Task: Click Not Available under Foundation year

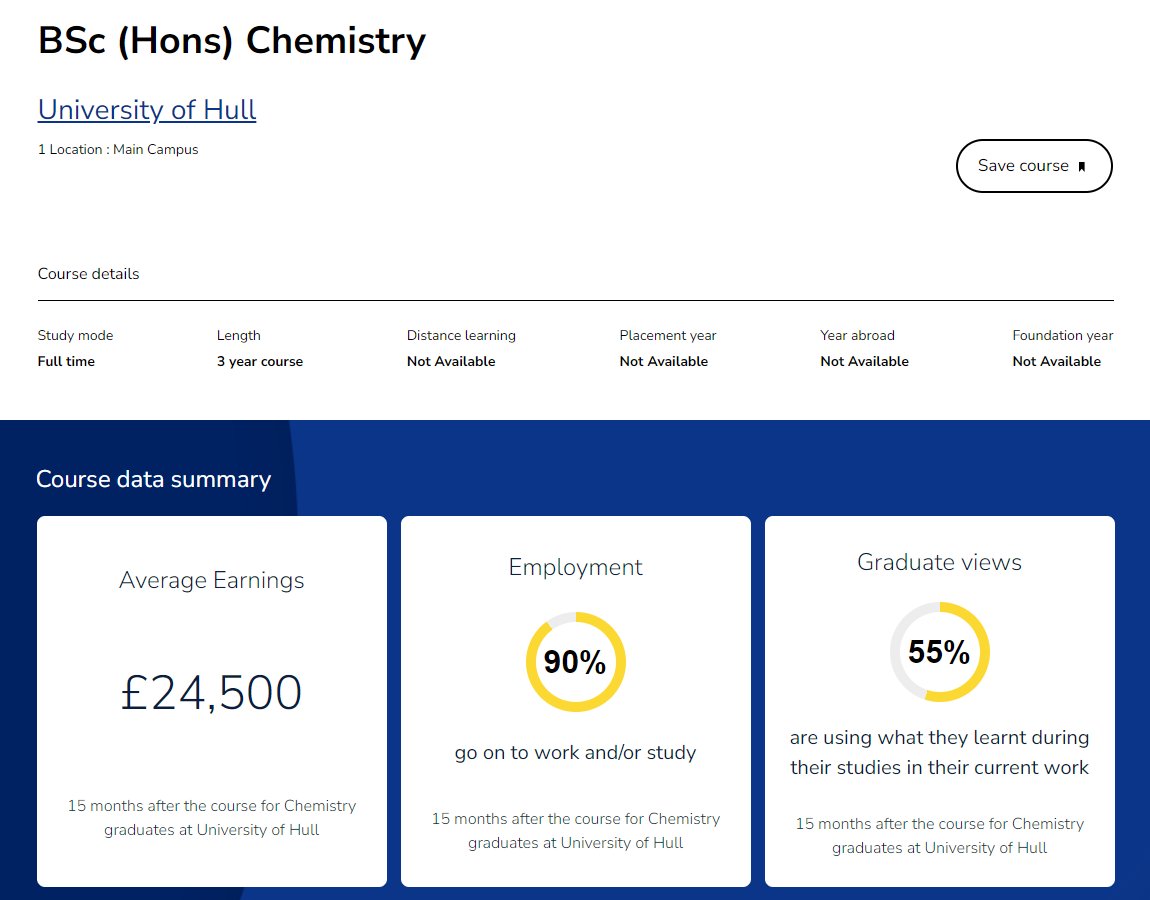Action: point(1057,361)
